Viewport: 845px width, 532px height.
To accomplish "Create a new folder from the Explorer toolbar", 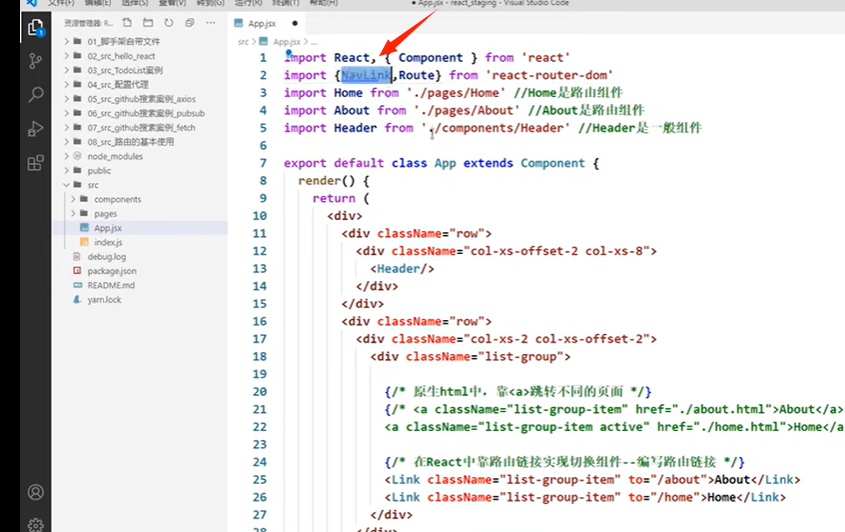I will [148, 23].
